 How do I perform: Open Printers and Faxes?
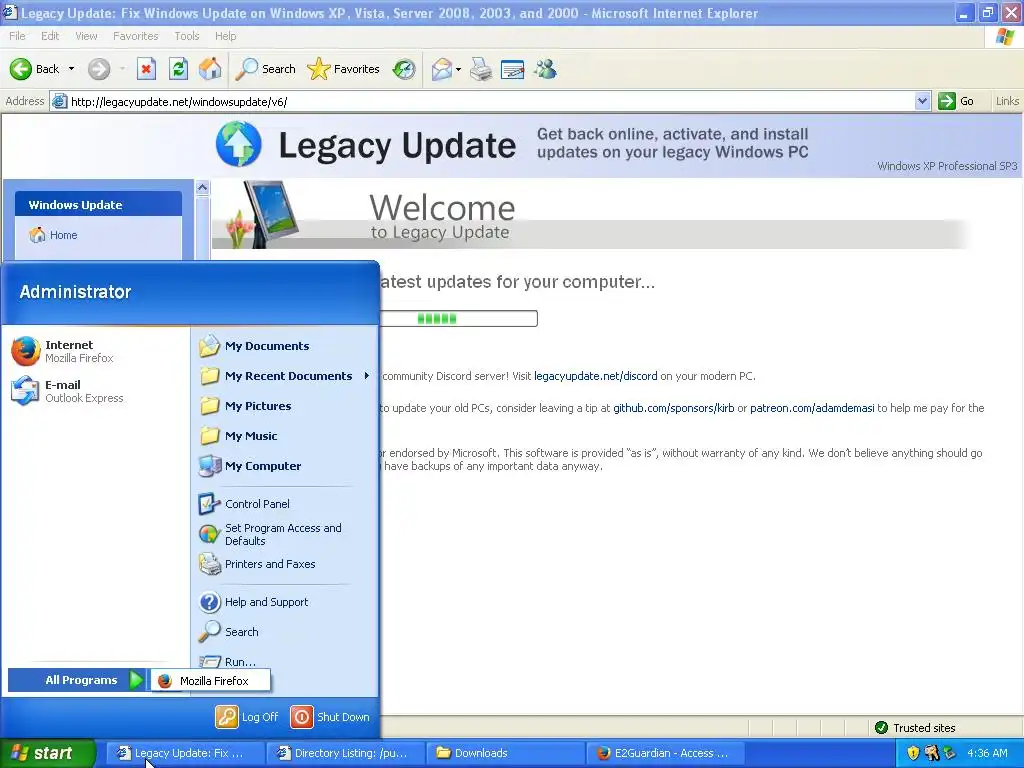click(285, 564)
